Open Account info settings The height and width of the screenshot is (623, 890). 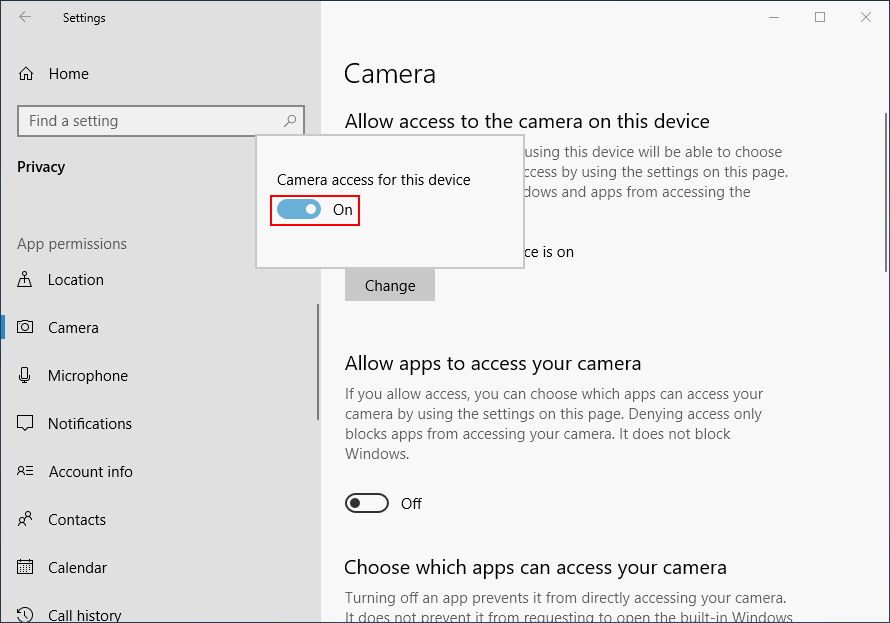90,472
